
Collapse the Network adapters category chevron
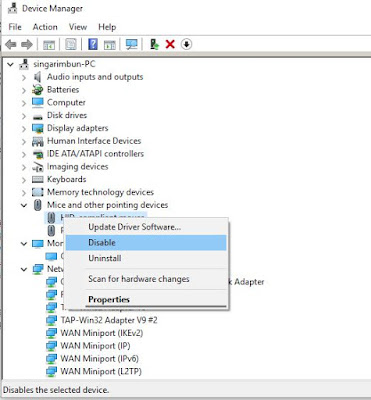[24, 269]
